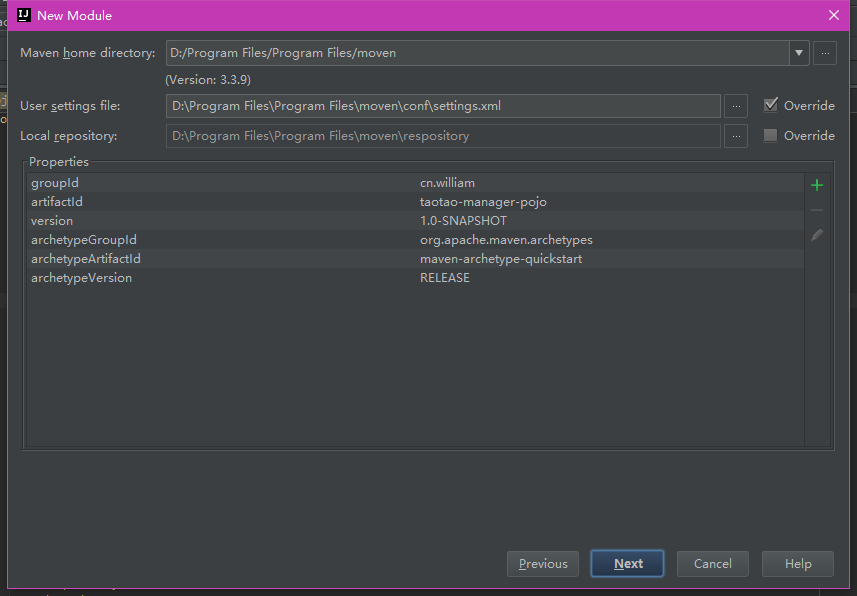Close the New Module dialog
The height and width of the screenshot is (596, 857).
tap(833, 15)
